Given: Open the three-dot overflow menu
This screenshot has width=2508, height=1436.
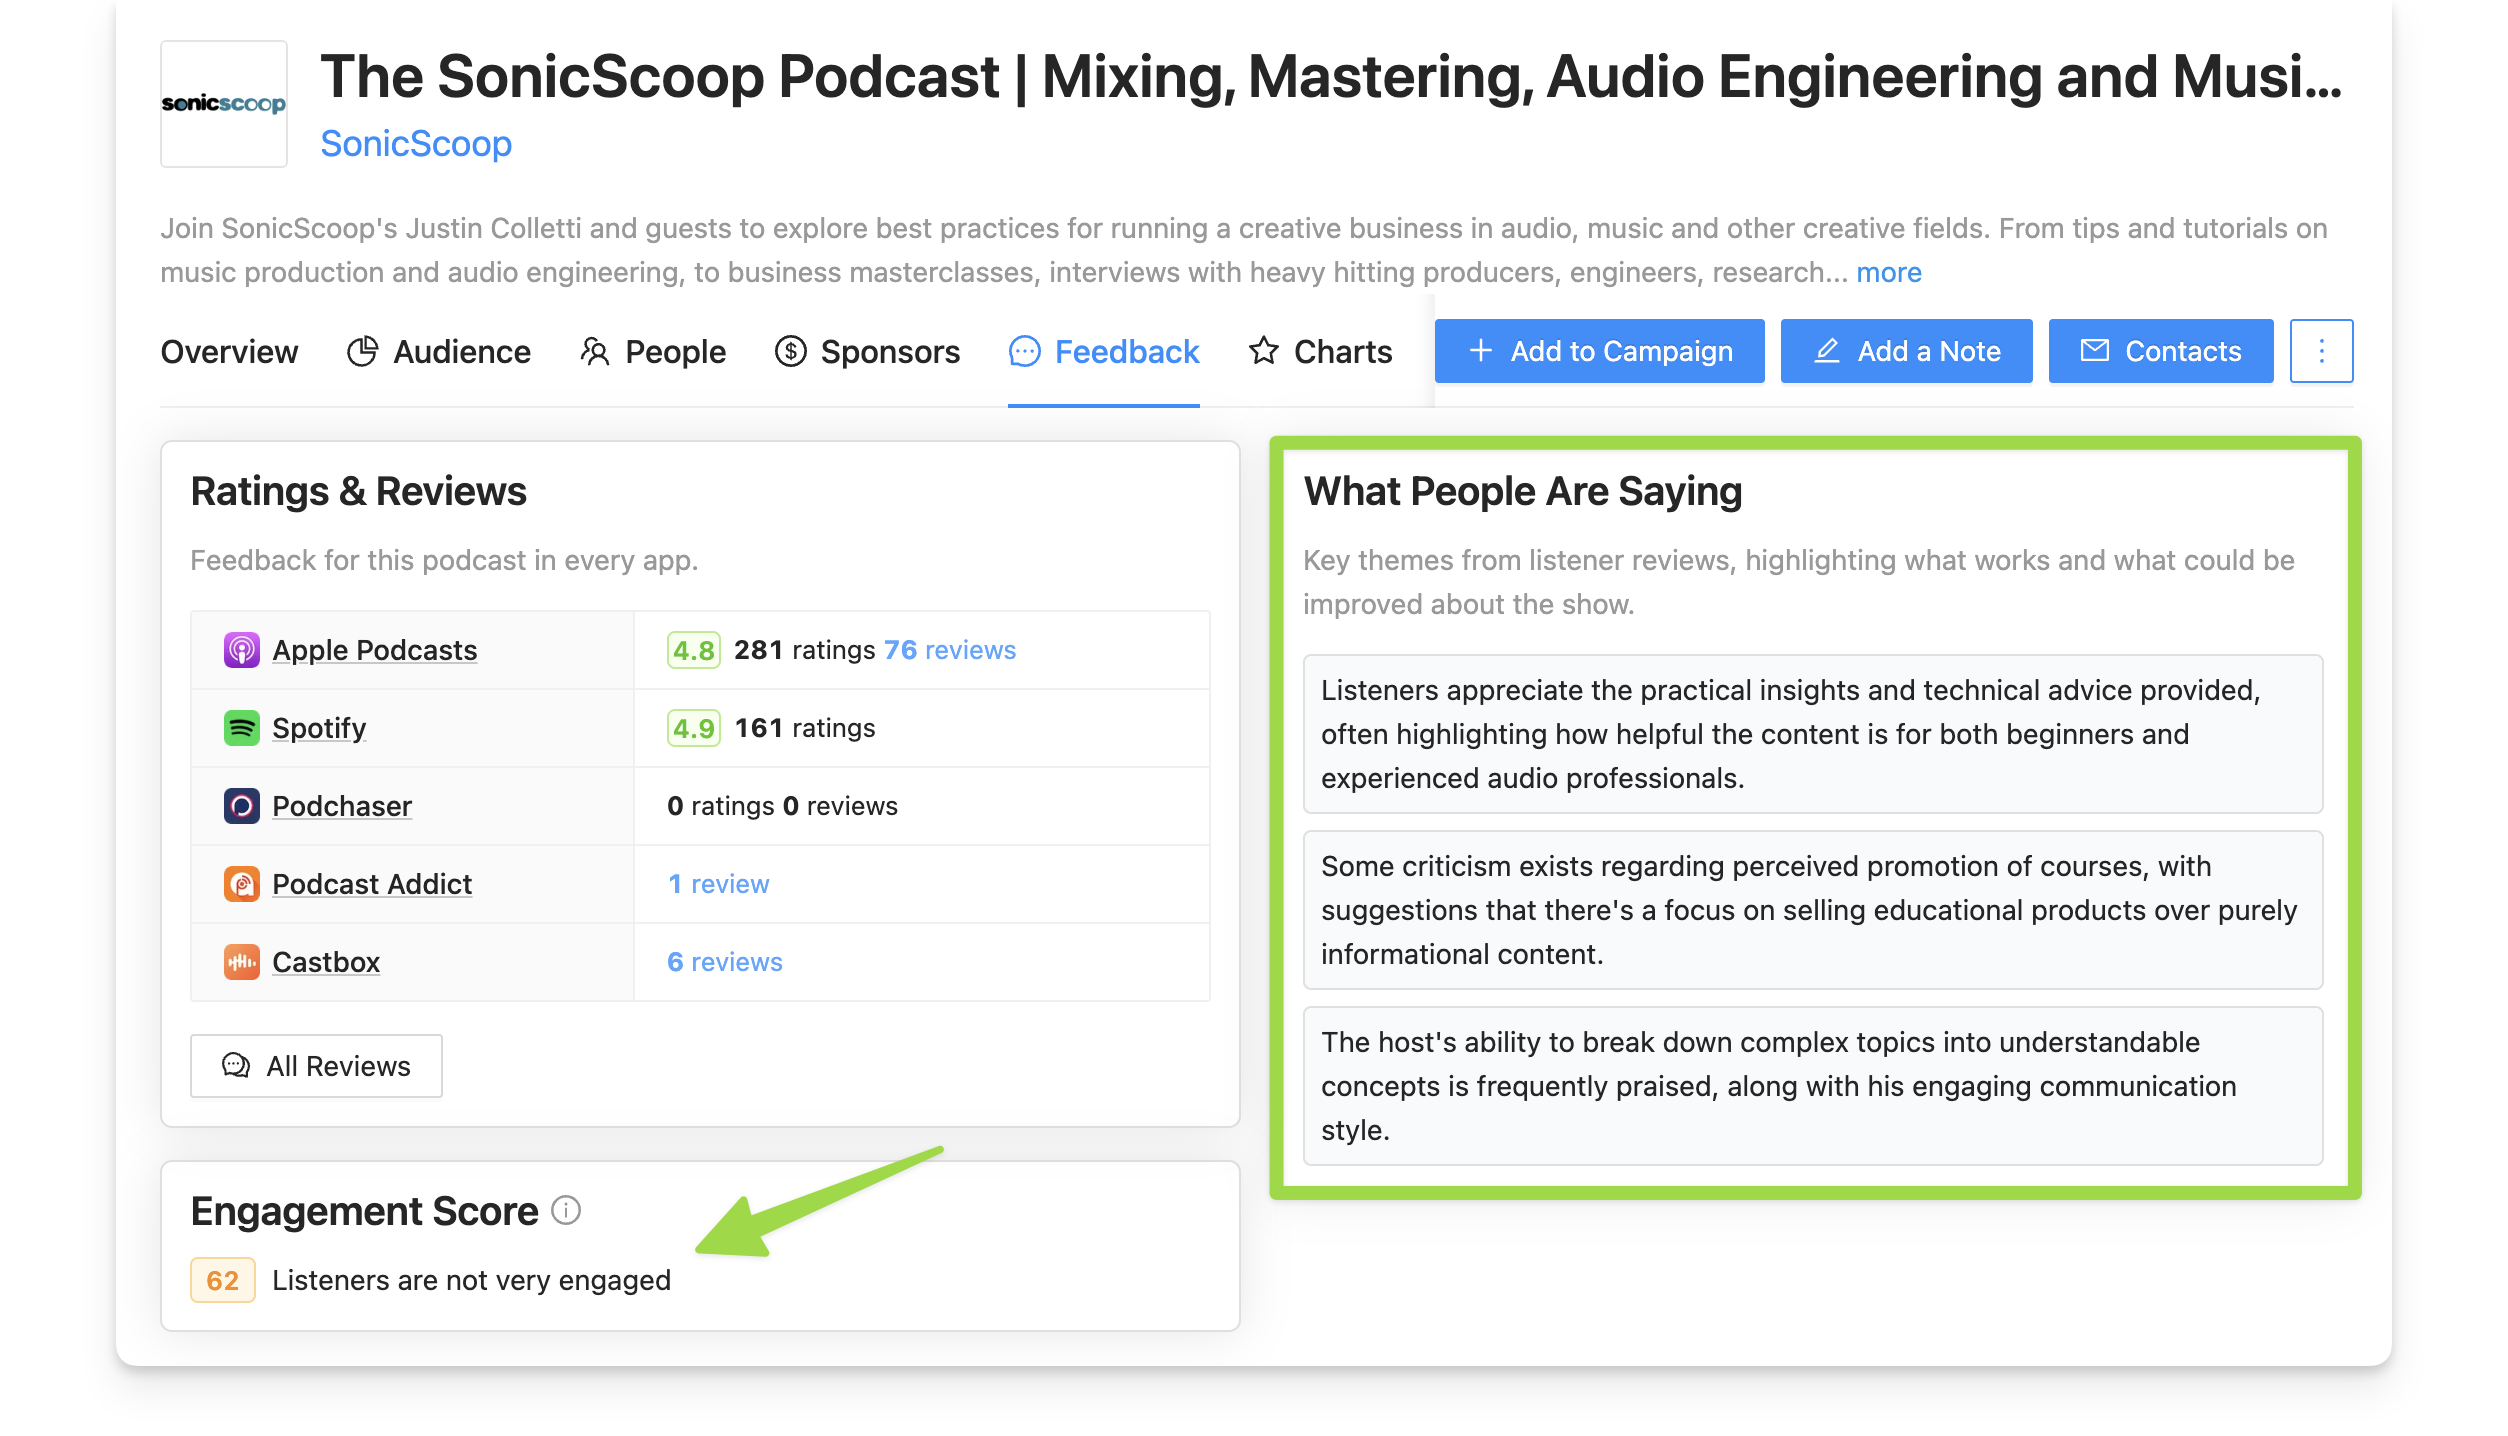Looking at the screenshot, I should (x=2321, y=351).
